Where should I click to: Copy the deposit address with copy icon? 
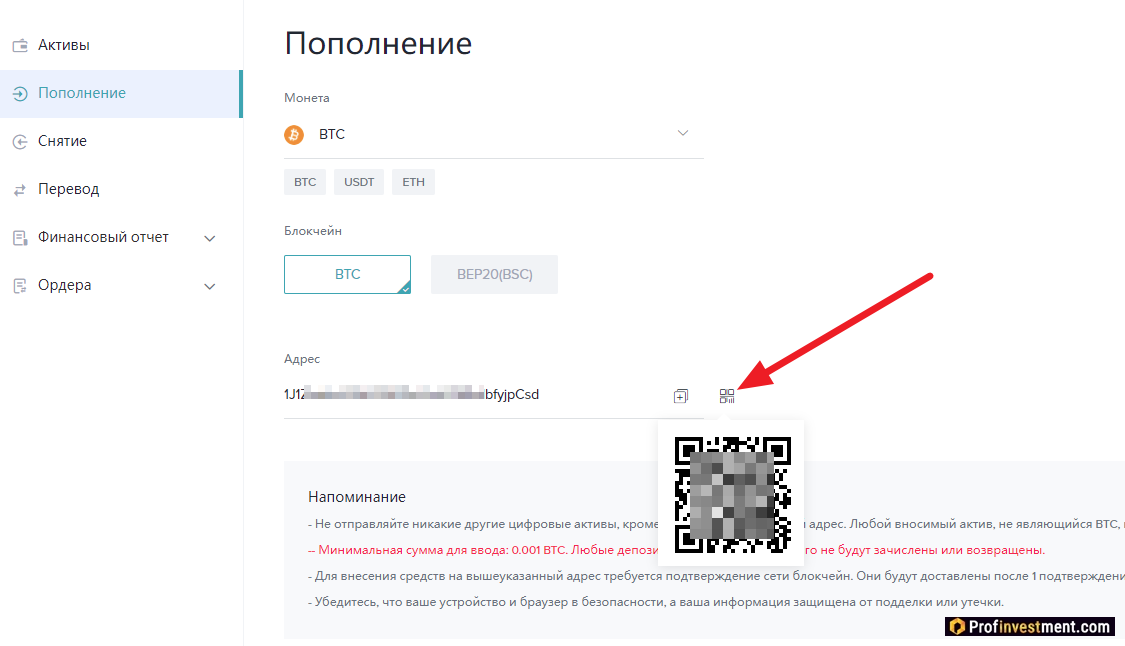pyautogui.click(x=681, y=395)
